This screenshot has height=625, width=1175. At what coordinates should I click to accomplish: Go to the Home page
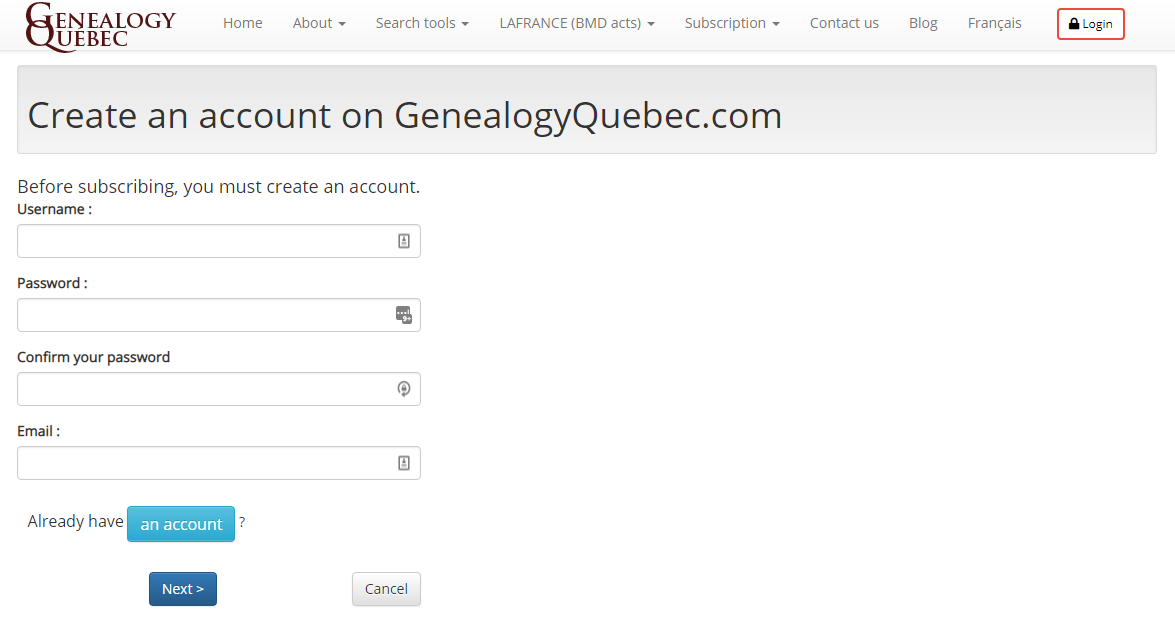click(243, 23)
